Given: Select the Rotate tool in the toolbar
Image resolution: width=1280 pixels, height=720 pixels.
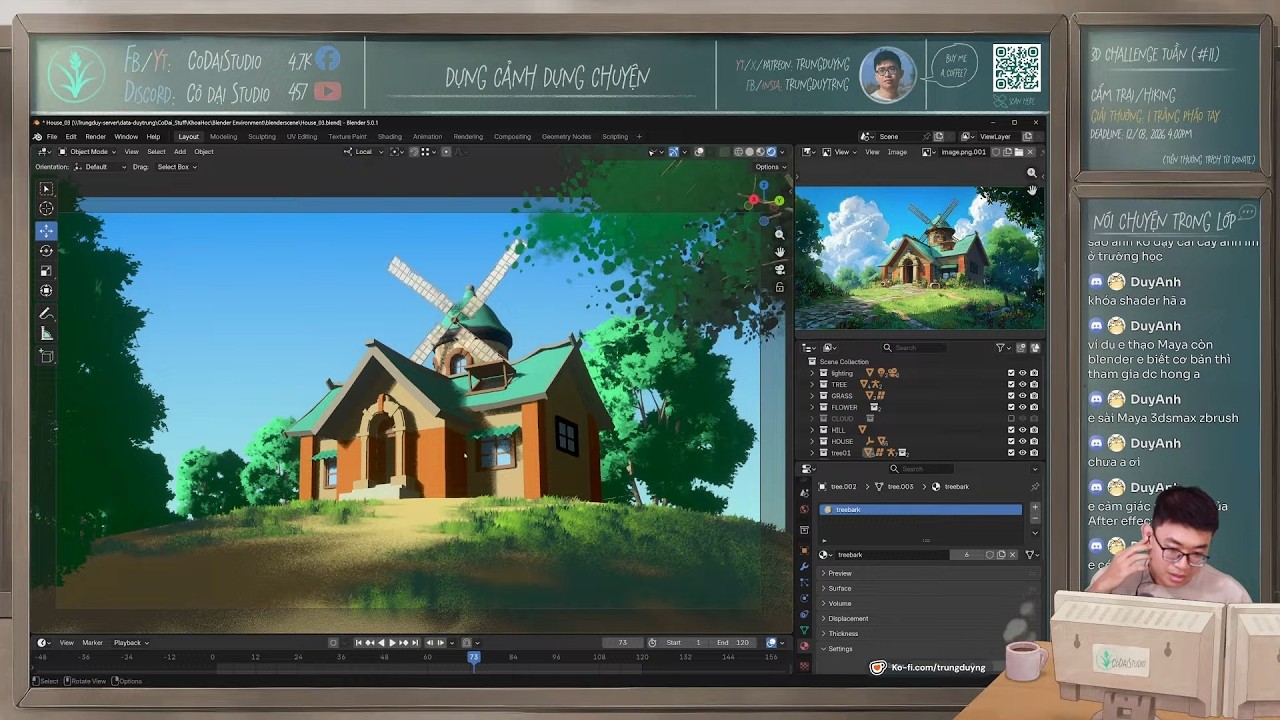Looking at the screenshot, I should click(46, 251).
